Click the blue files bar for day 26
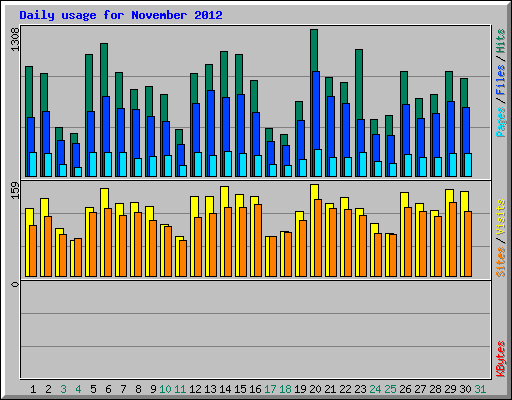 click(x=406, y=128)
